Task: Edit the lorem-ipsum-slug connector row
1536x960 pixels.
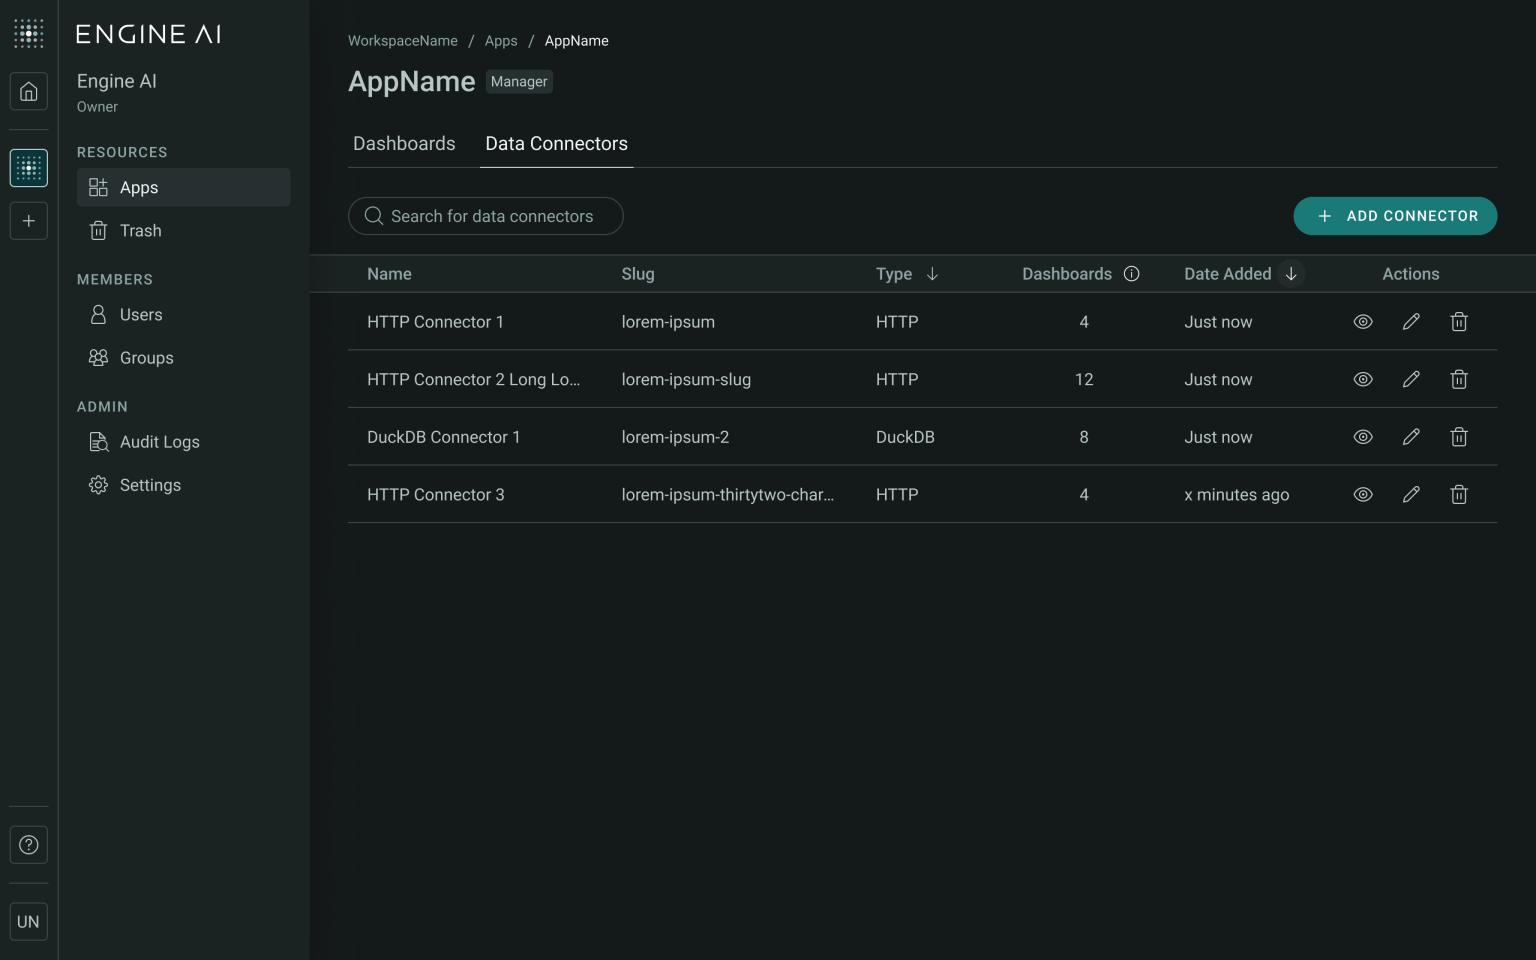Action: 1411,380
